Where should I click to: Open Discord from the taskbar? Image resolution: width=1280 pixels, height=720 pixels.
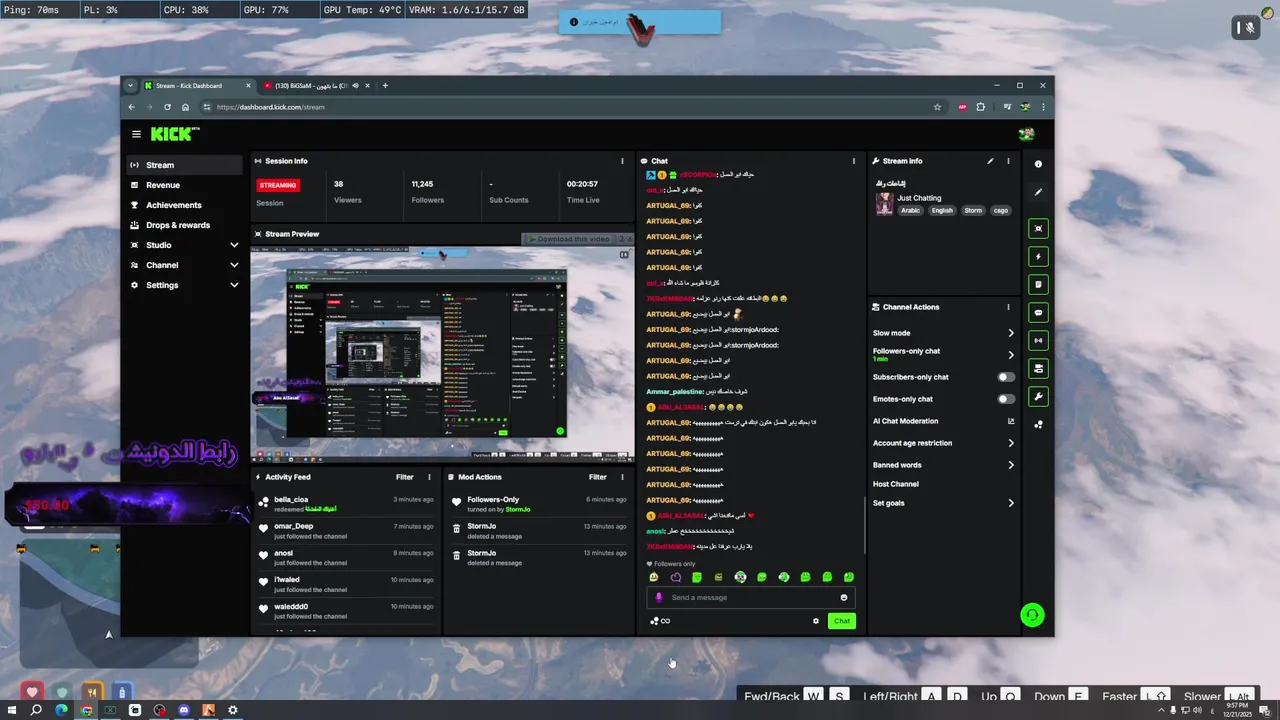(184, 710)
